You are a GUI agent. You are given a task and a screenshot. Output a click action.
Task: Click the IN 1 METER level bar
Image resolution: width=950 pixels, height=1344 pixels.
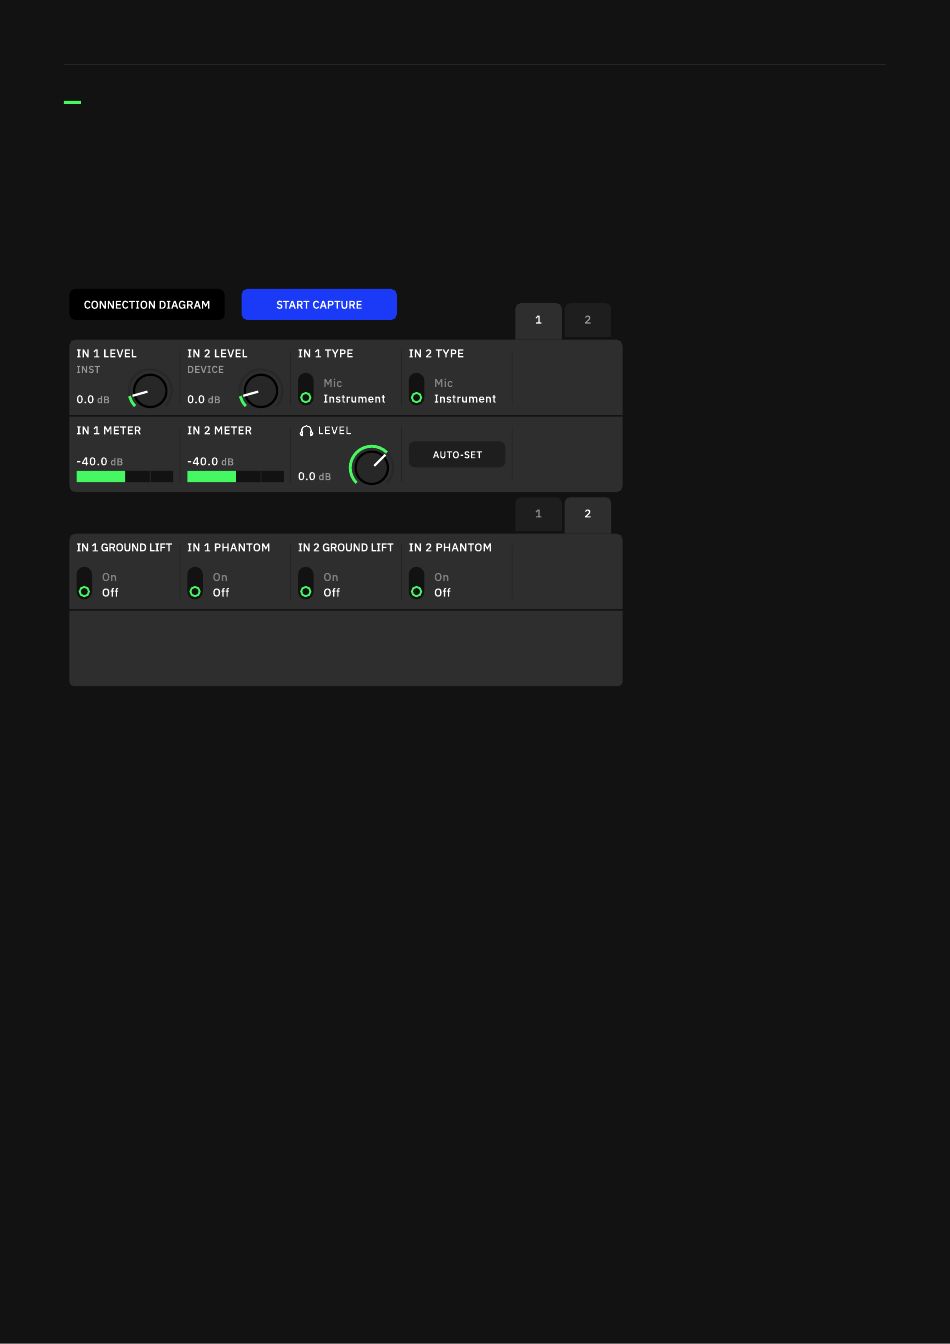(x=125, y=477)
